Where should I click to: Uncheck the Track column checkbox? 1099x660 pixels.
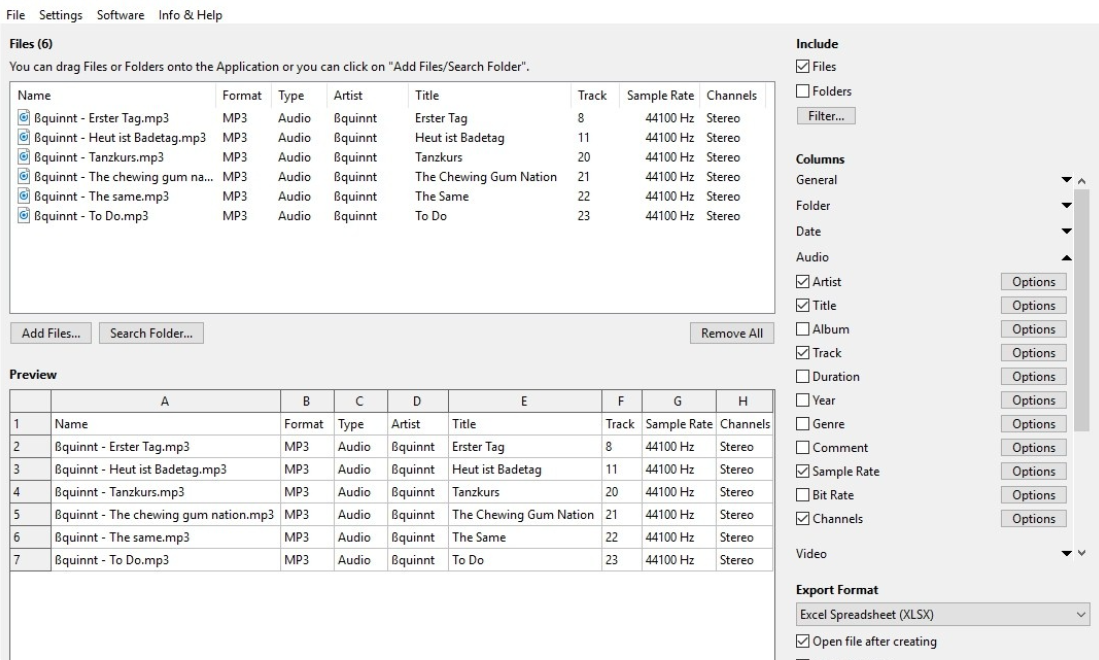tap(803, 353)
